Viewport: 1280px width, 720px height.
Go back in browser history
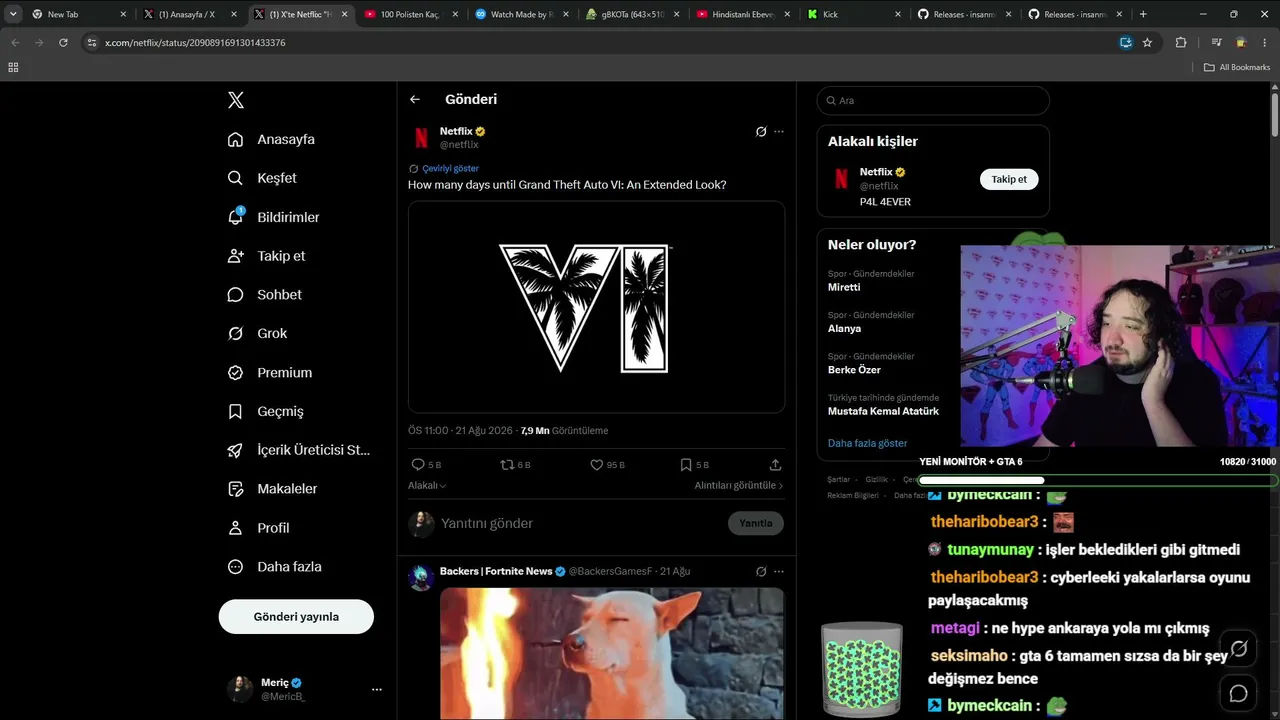pyautogui.click(x=15, y=43)
